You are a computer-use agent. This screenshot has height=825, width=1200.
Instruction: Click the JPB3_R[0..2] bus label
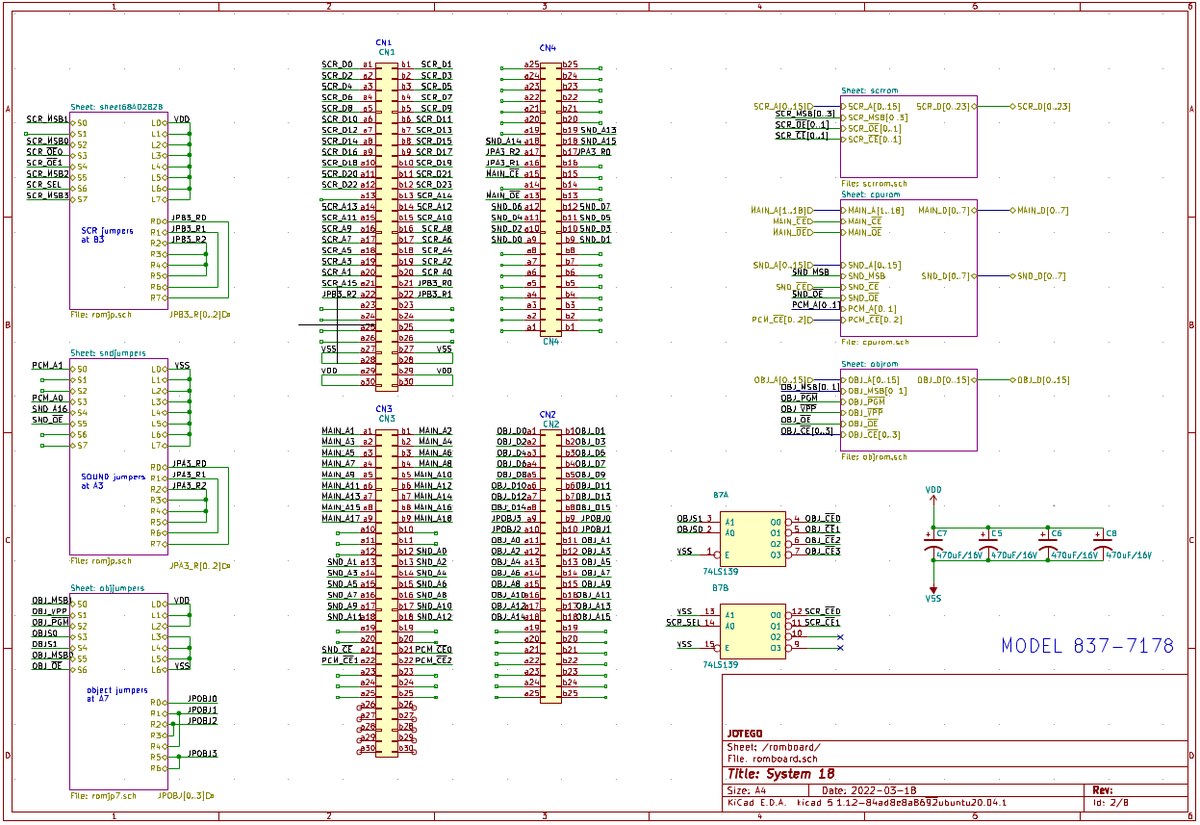(199, 314)
